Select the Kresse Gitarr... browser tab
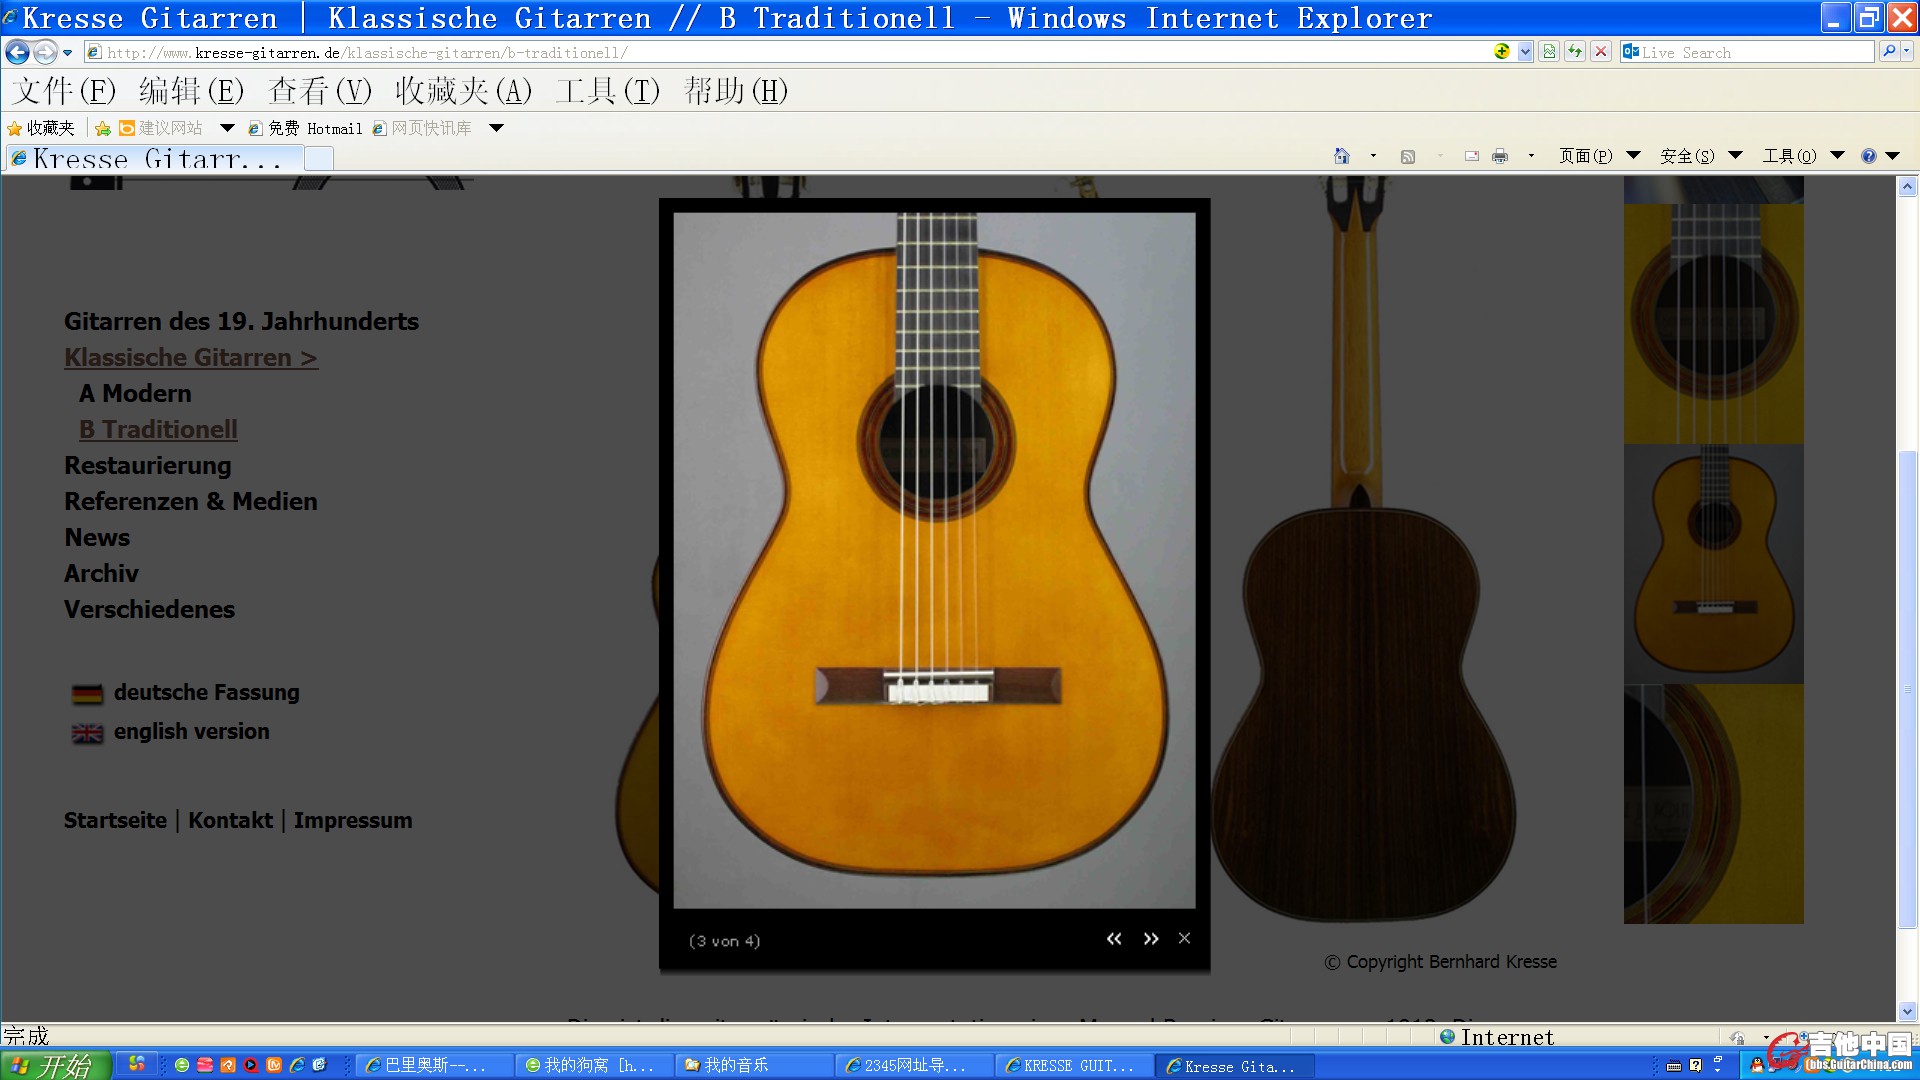This screenshot has width=1920, height=1080. pos(154,158)
